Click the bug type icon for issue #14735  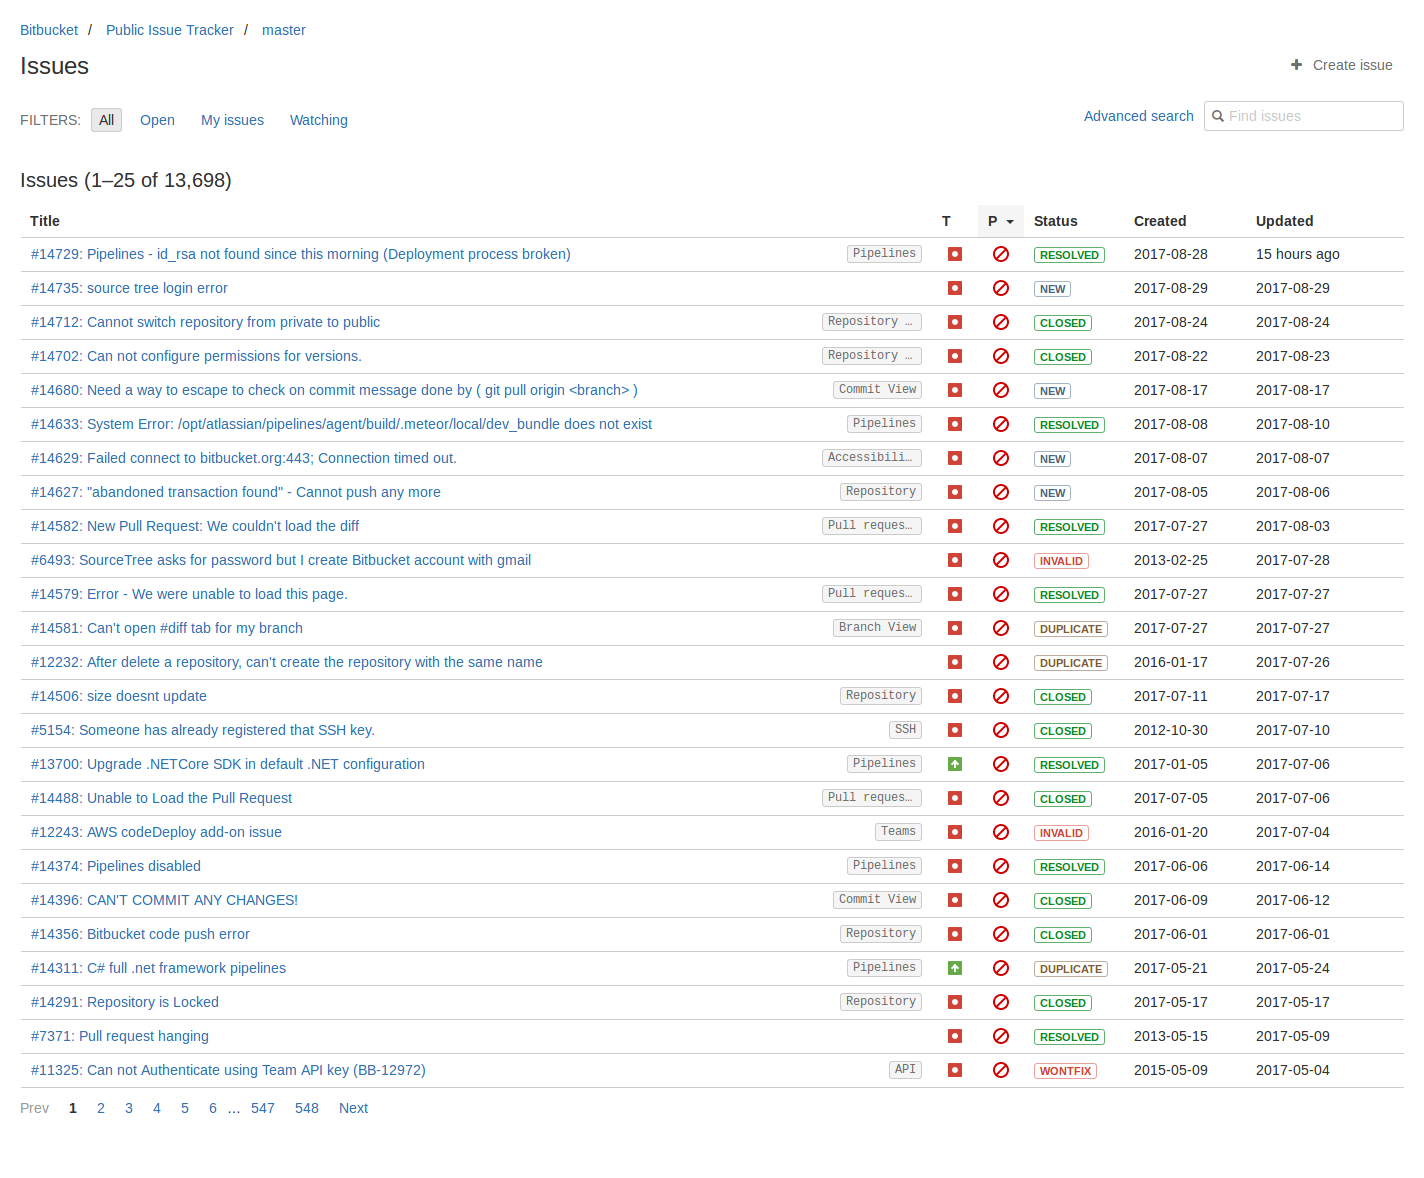(955, 288)
